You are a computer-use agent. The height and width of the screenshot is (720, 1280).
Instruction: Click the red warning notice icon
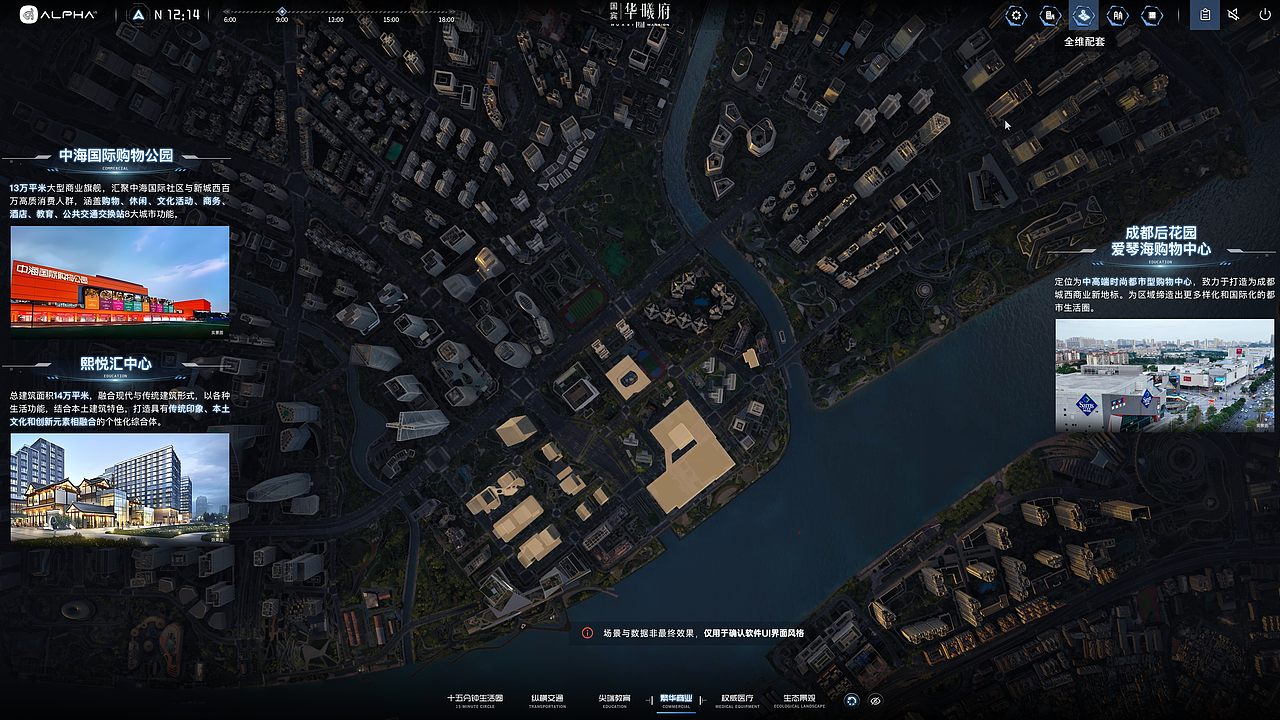[588, 633]
